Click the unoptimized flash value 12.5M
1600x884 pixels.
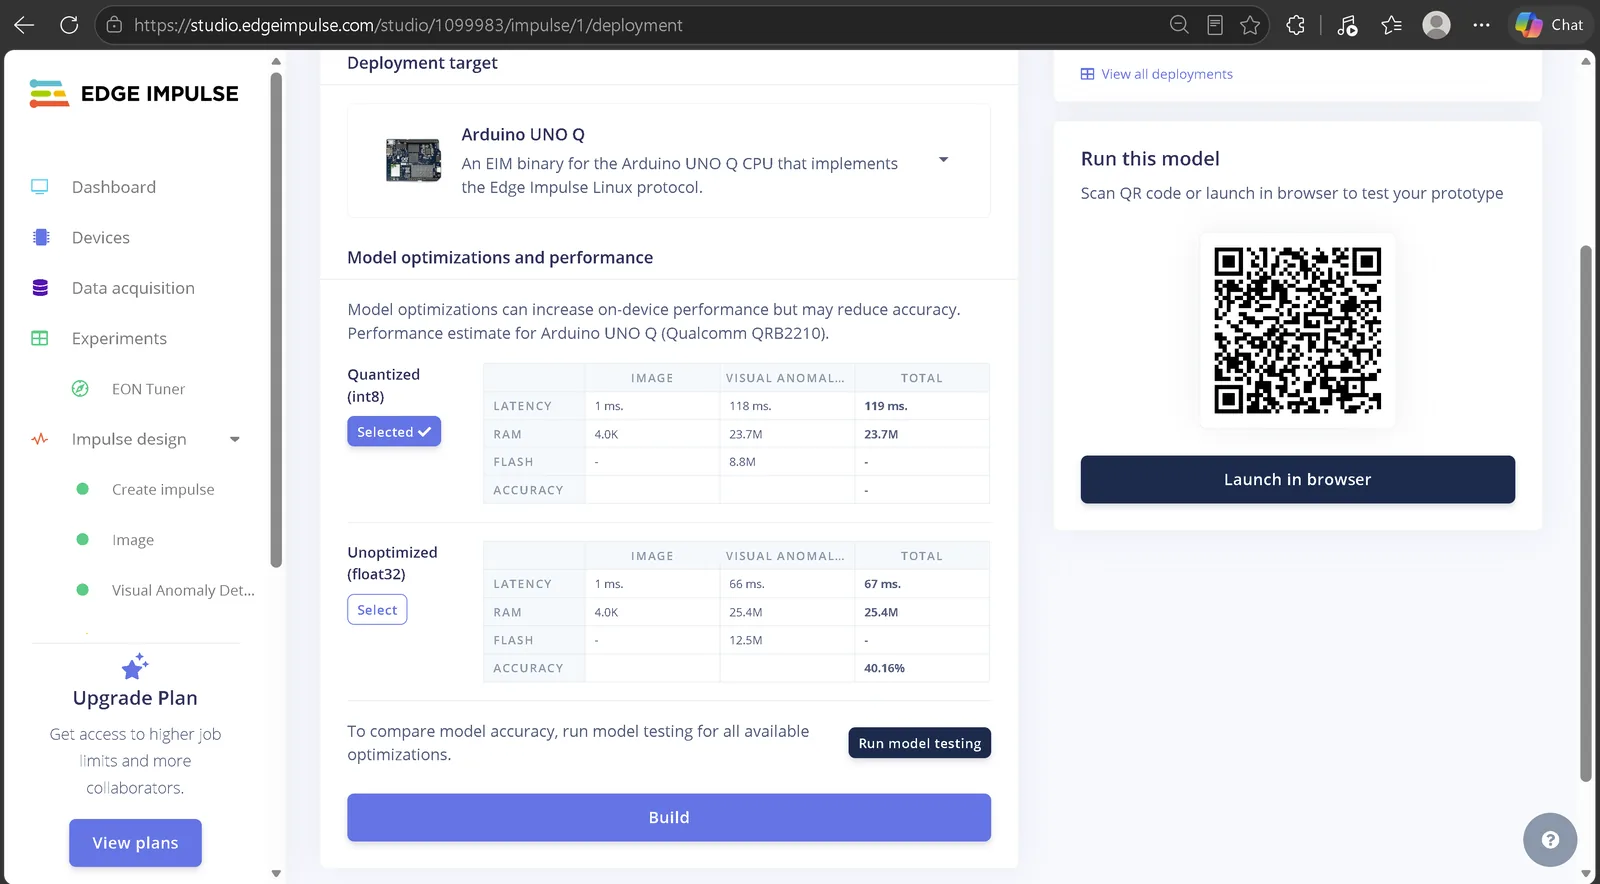[x=746, y=640]
